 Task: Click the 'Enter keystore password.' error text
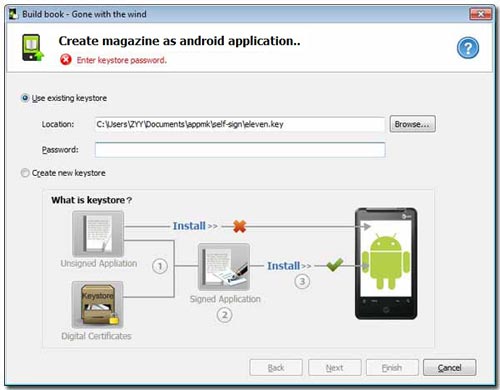click(x=122, y=60)
